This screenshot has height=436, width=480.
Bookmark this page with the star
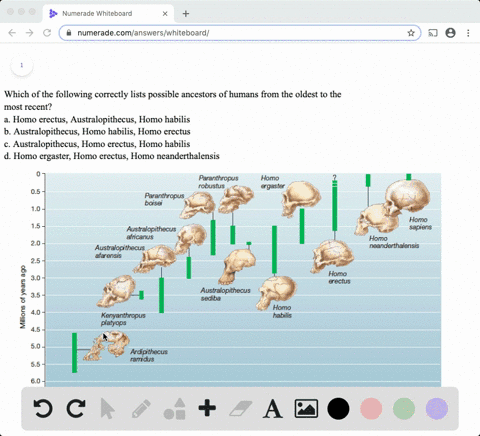click(411, 33)
